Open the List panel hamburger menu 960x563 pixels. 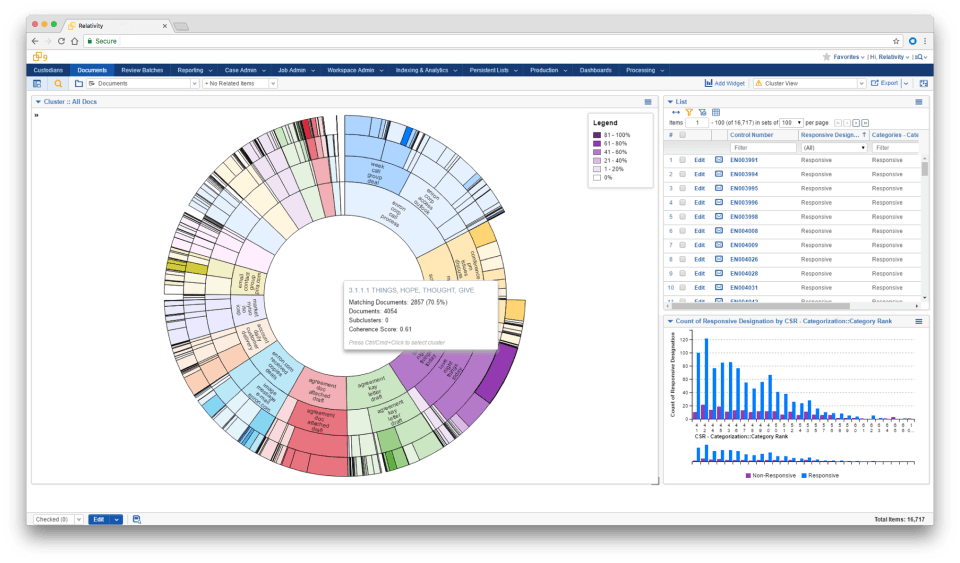(x=919, y=102)
